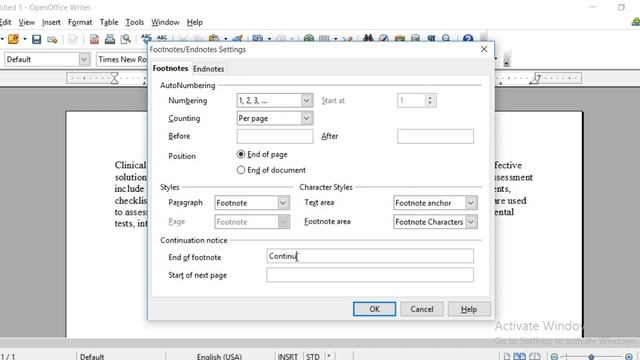
Task: Open the Insert menu
Action: (x=51, y=22)
